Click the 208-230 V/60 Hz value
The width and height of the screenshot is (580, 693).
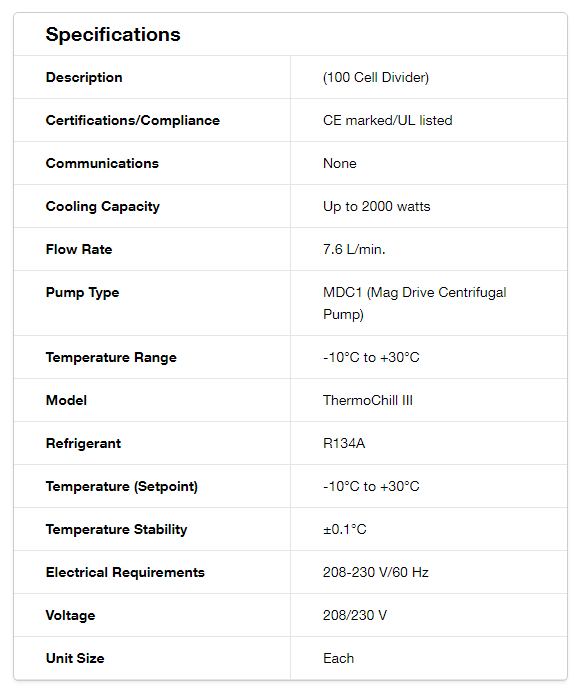point(376,572)
